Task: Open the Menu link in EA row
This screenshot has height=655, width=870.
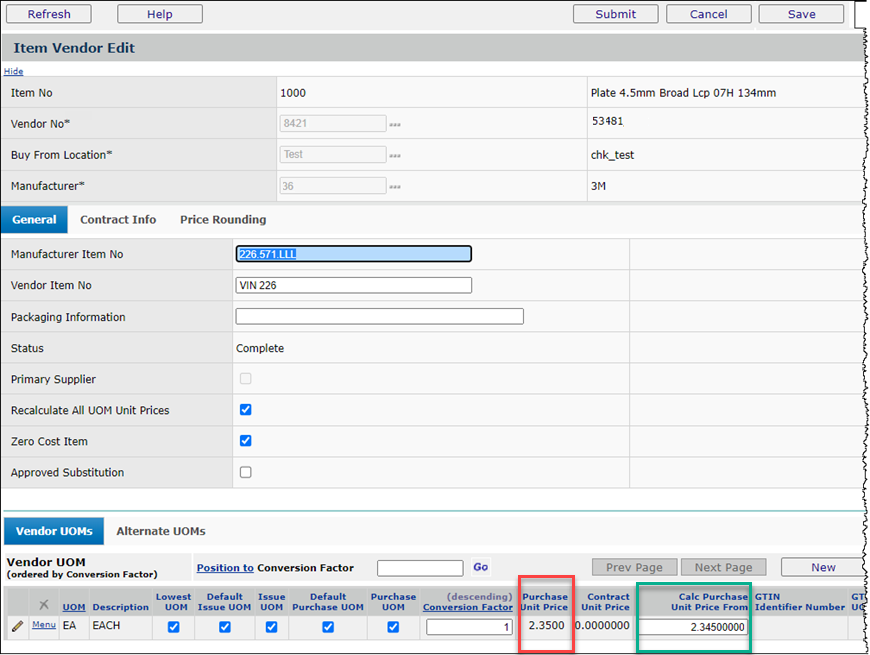Action: [44, 625]
